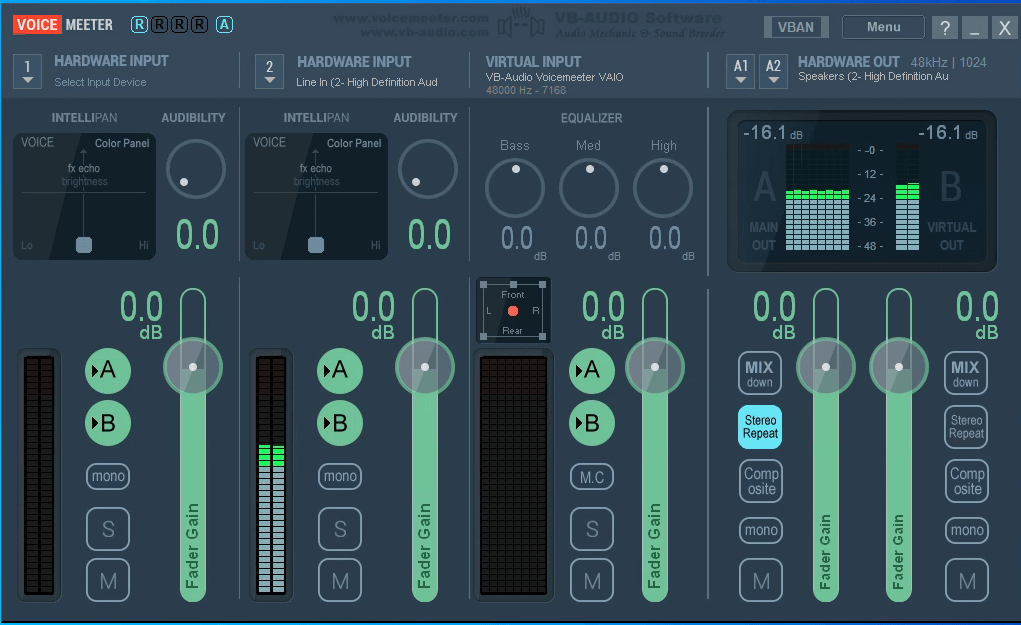Click the Bass equalizer knob
Image resolution: width=1021 pixels, height=625 pixels.
click(x=515, y=188)
